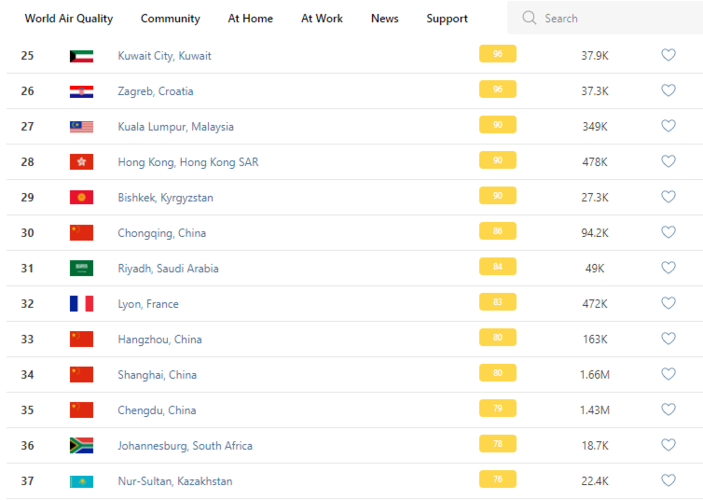The height and width of the screenshot is (500, 703).
Task: Open World Air Quality menu
Action: (x=69, y=19)
